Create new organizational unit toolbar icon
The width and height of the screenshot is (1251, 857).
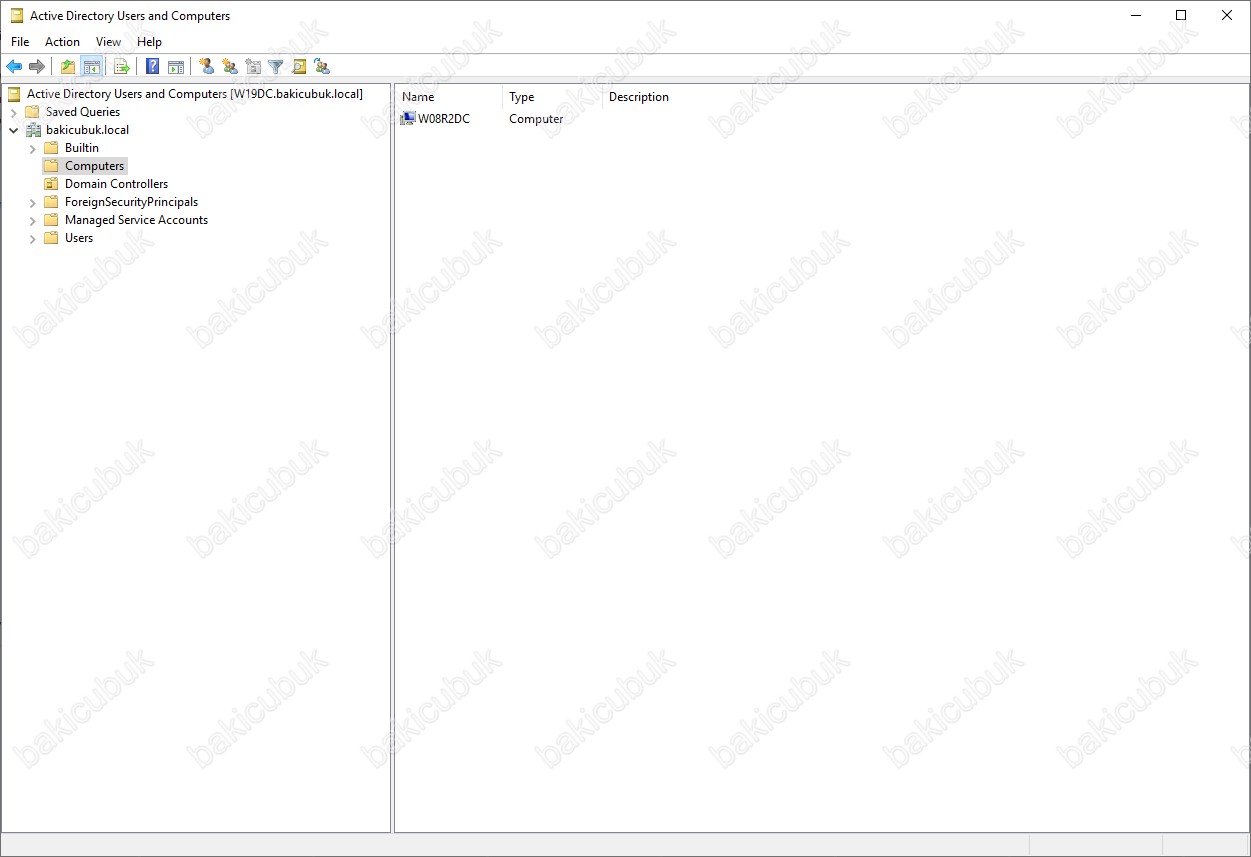click(253, 67)
